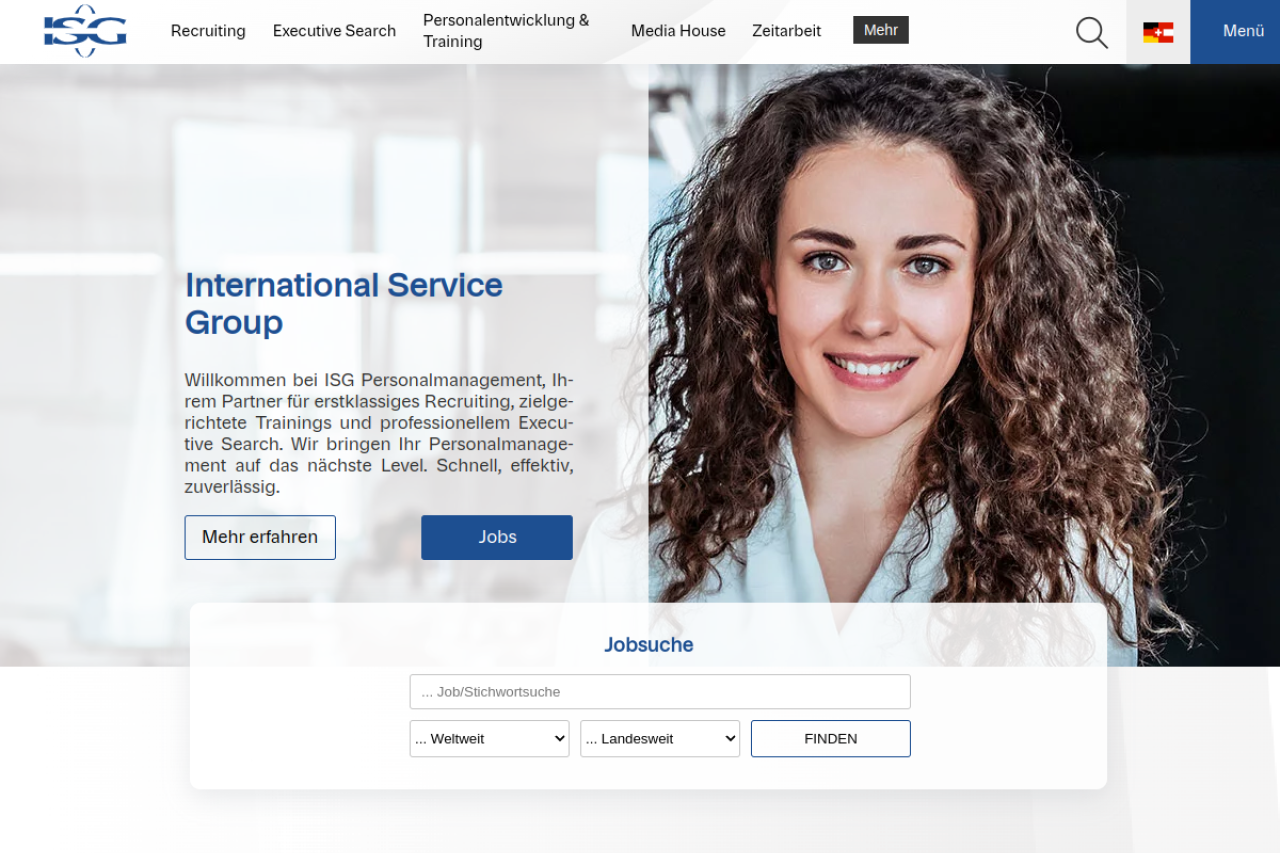This screenshot has width=1280, height=853.
Task: Focus the Job/Stichwortsuche input field
Action: point(660,692)
